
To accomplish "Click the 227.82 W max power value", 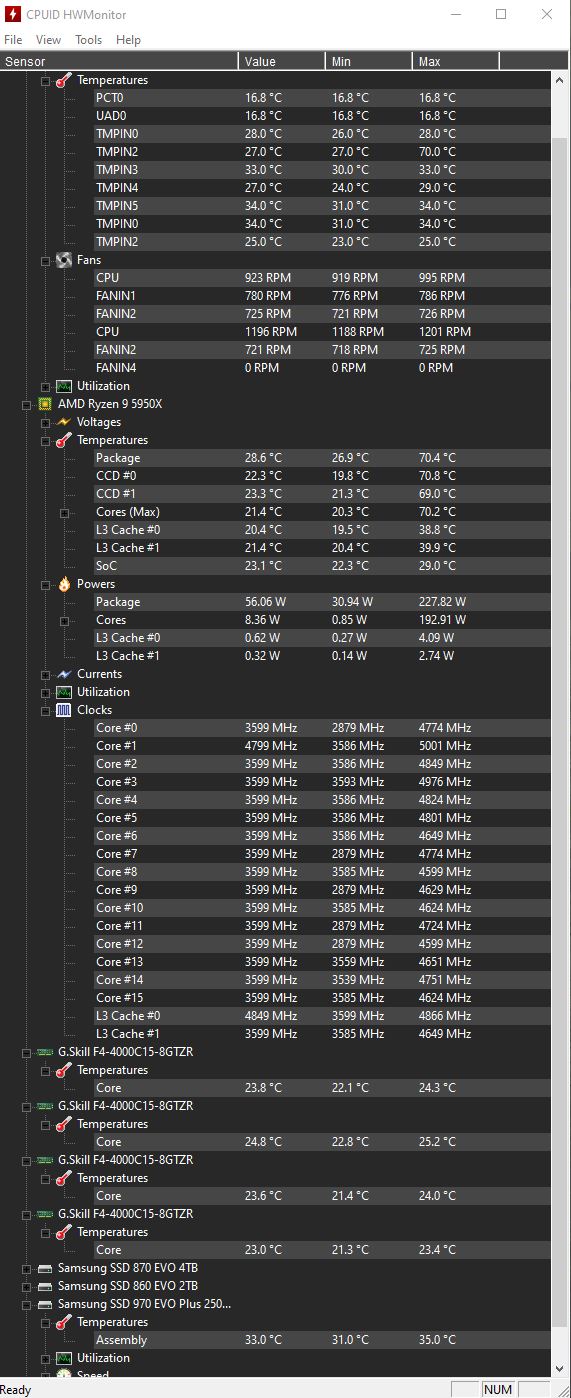I will (443, 602).
